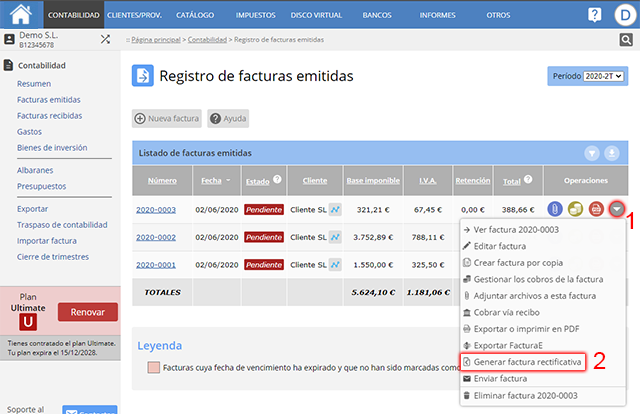Image resolution: width=640 pixels, height=414 pixels.
Task: Click the download icon in list header
Action: pyautogui.click(x=612, y=153)
